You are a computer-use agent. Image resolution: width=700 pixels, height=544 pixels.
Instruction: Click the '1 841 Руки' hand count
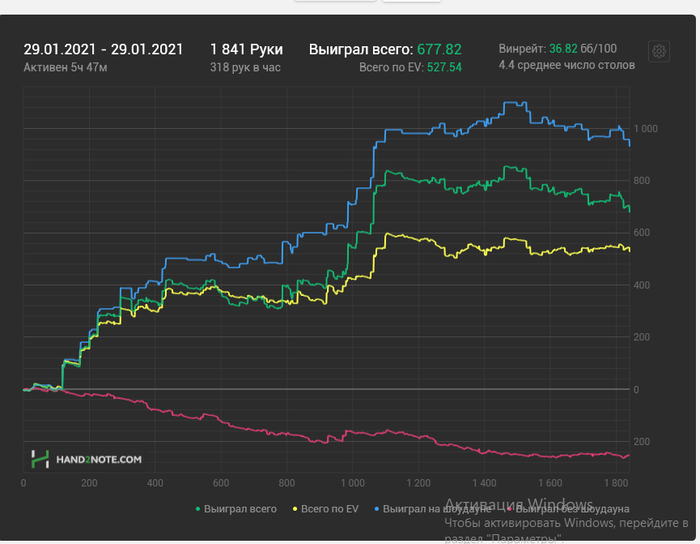pyautogui.click(x=246, y=49)
